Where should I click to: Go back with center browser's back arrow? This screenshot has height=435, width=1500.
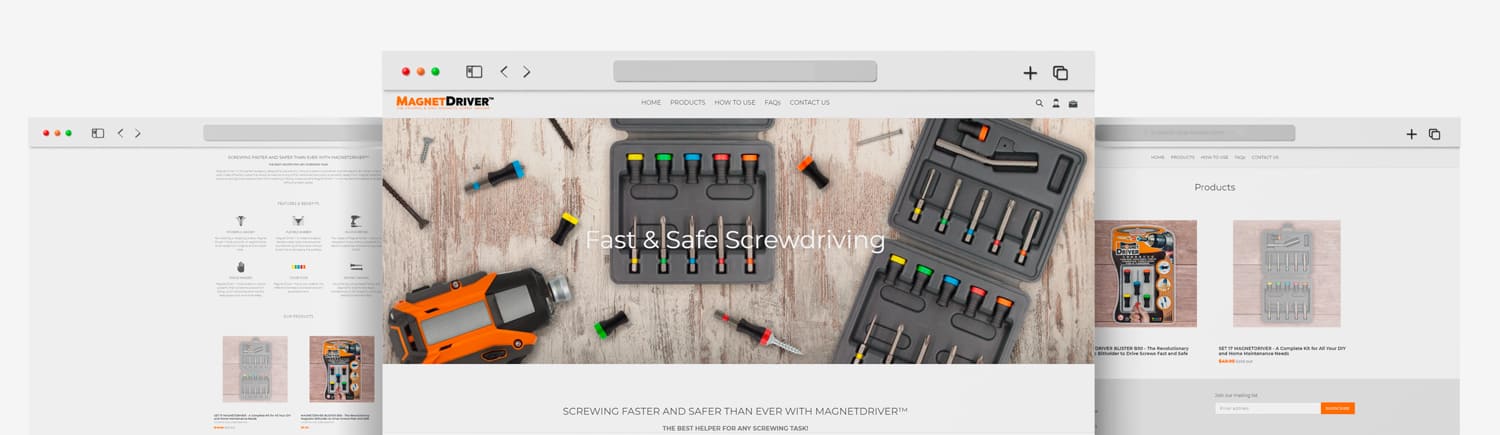point(504,72)
